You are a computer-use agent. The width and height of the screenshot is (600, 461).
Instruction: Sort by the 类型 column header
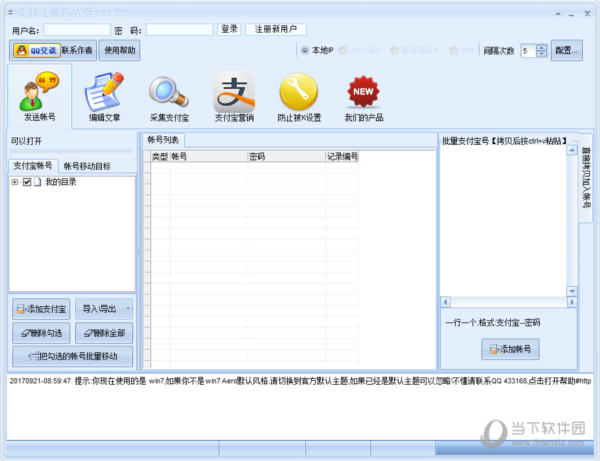tap(160, 156)
